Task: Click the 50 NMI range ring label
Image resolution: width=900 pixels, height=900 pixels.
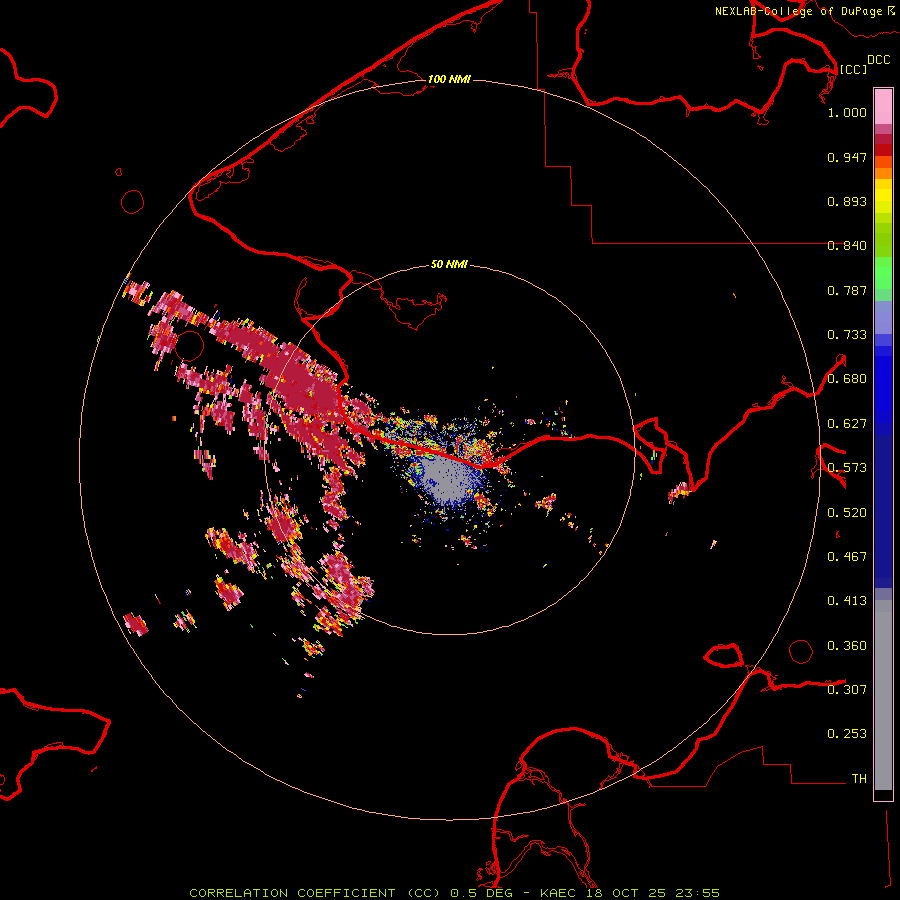Action: [449, 264]
